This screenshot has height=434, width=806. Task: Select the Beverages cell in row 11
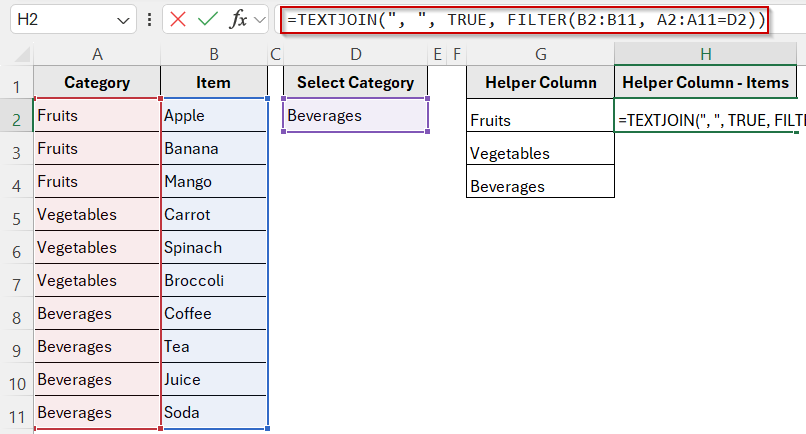coord(97,412)
